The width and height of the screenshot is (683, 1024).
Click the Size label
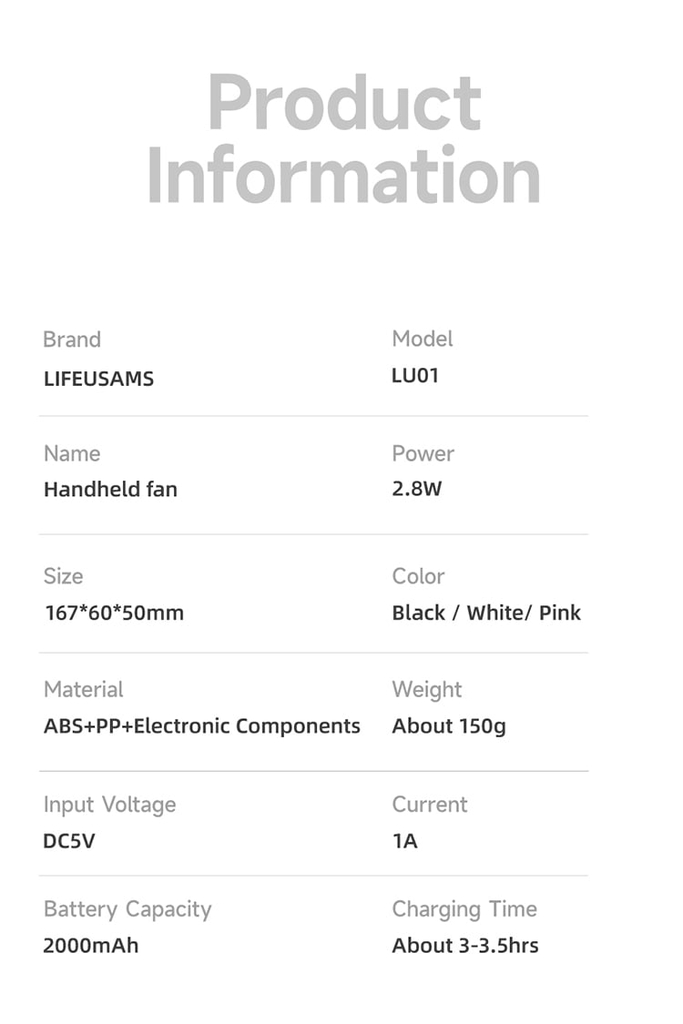[63, 576]
